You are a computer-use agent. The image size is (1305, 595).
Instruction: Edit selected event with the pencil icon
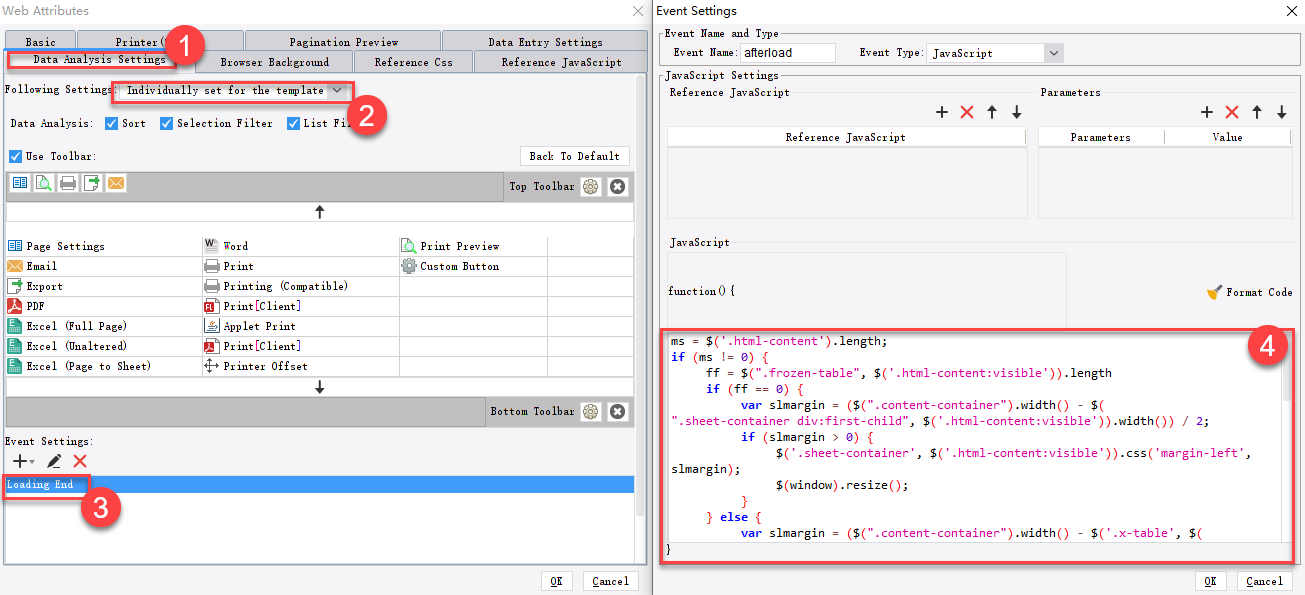[54, 461]
